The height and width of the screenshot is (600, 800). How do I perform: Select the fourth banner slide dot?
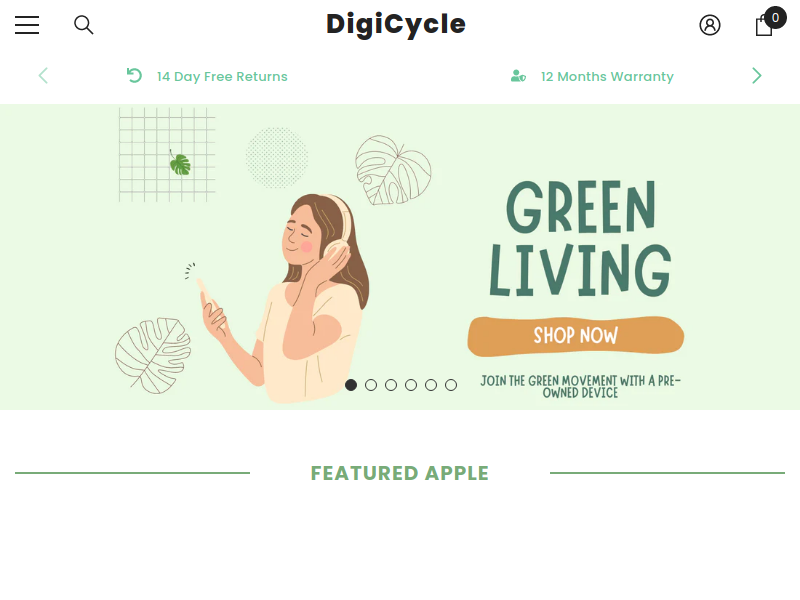(x=411, y=385)
